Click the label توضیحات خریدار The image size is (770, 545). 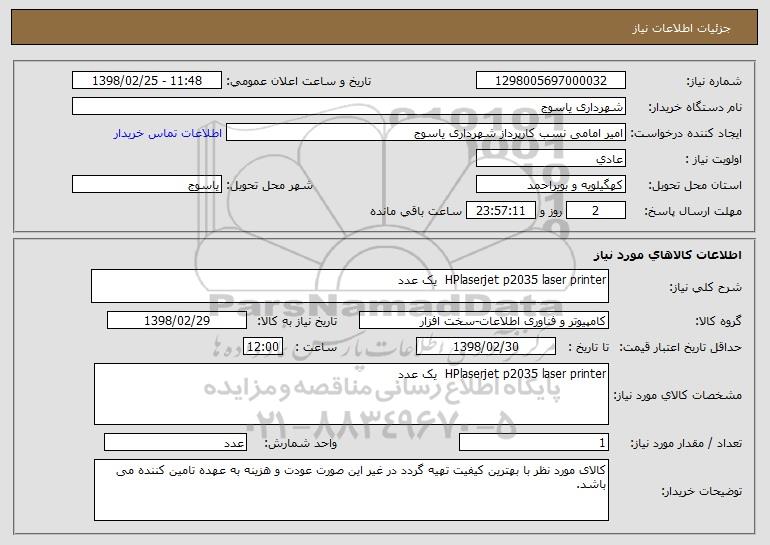pyautogui.click(x=702, y=491)
